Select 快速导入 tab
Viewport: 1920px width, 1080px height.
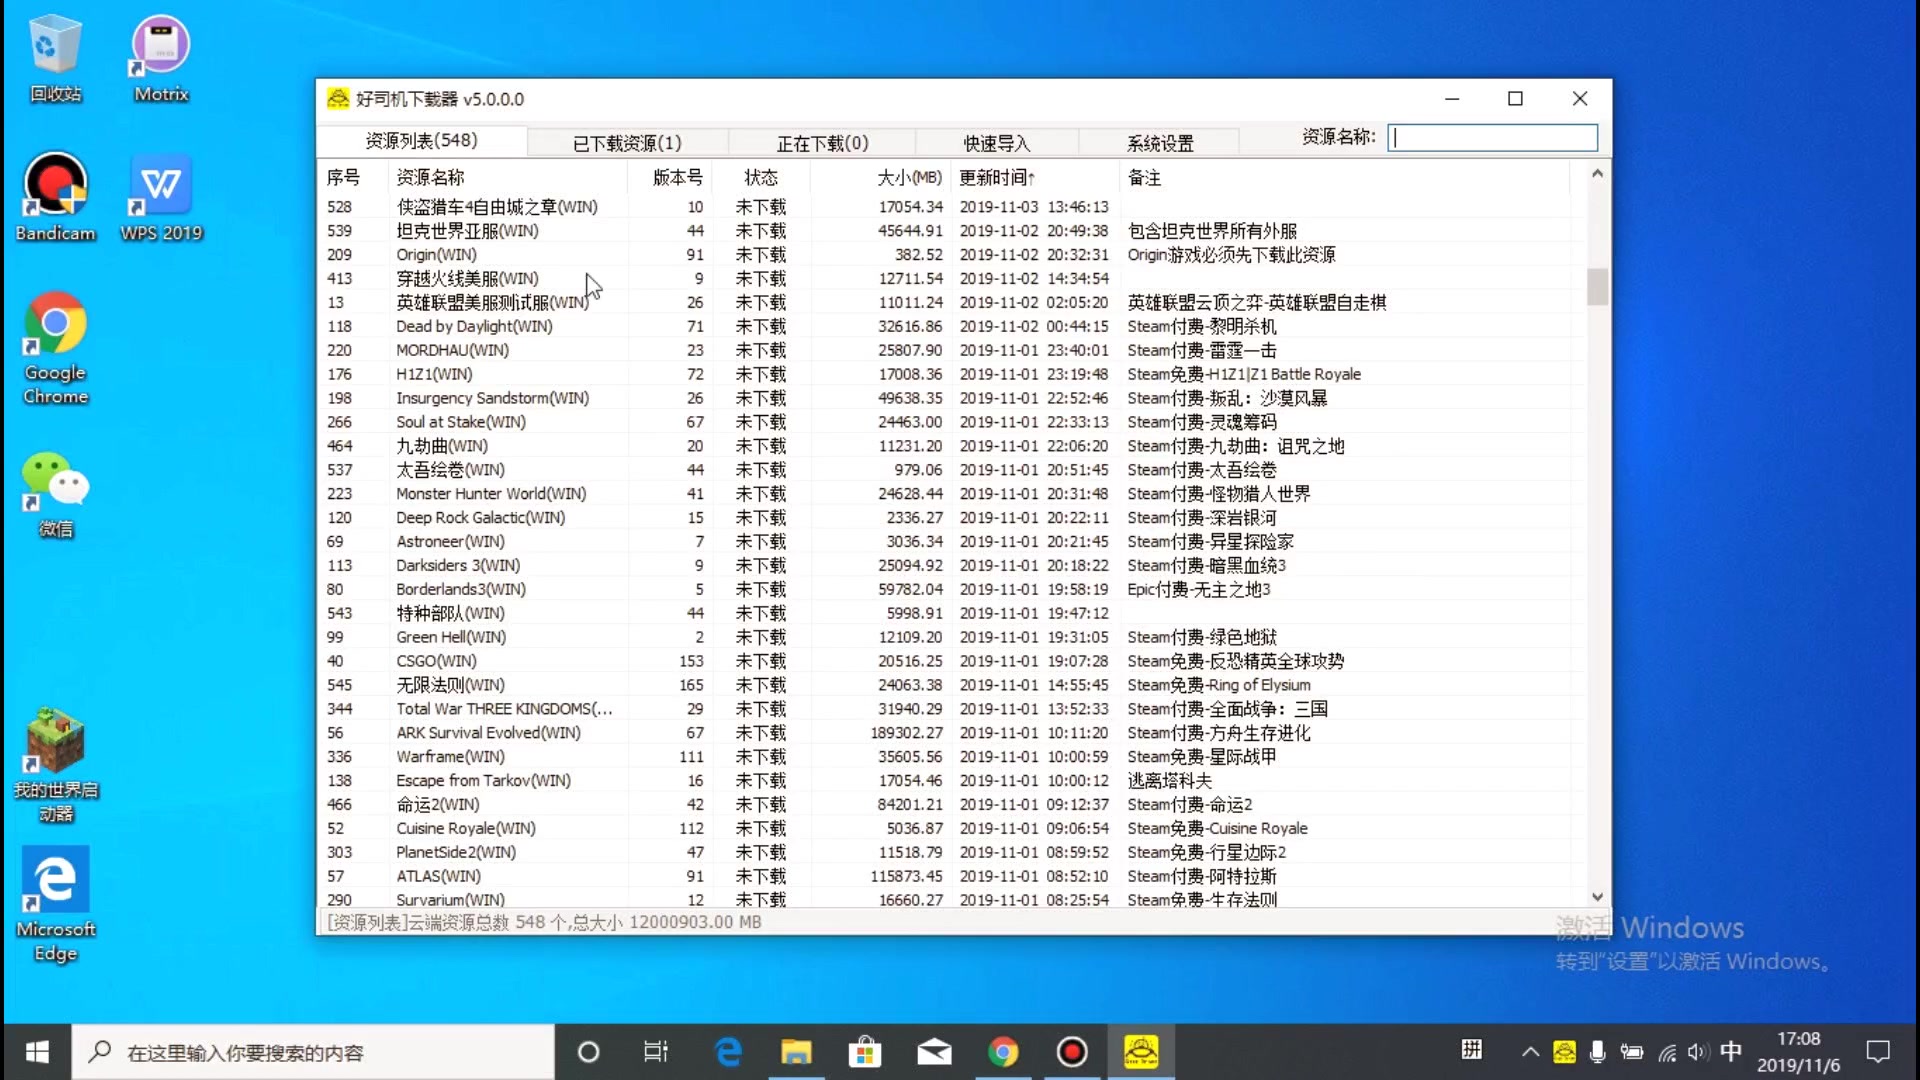[994, 142]
